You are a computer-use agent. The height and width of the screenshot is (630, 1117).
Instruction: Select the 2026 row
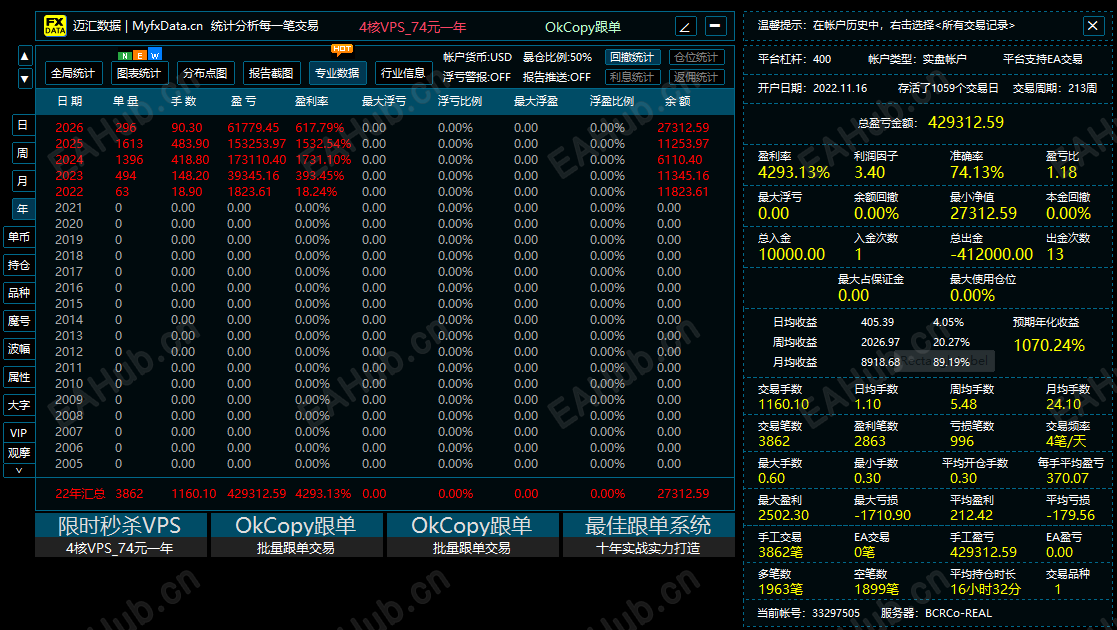385,128
